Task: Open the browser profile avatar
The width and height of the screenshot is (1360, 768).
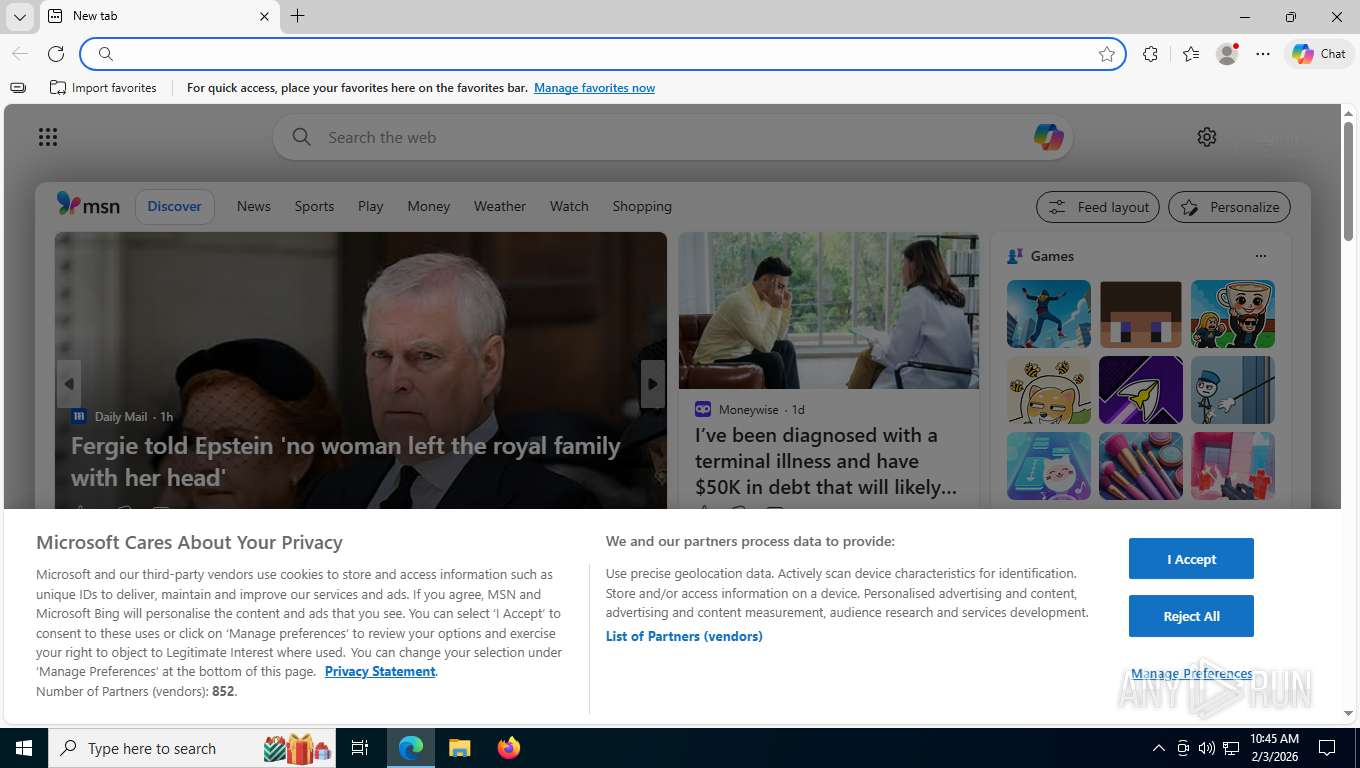Action: pos(1227,54)
